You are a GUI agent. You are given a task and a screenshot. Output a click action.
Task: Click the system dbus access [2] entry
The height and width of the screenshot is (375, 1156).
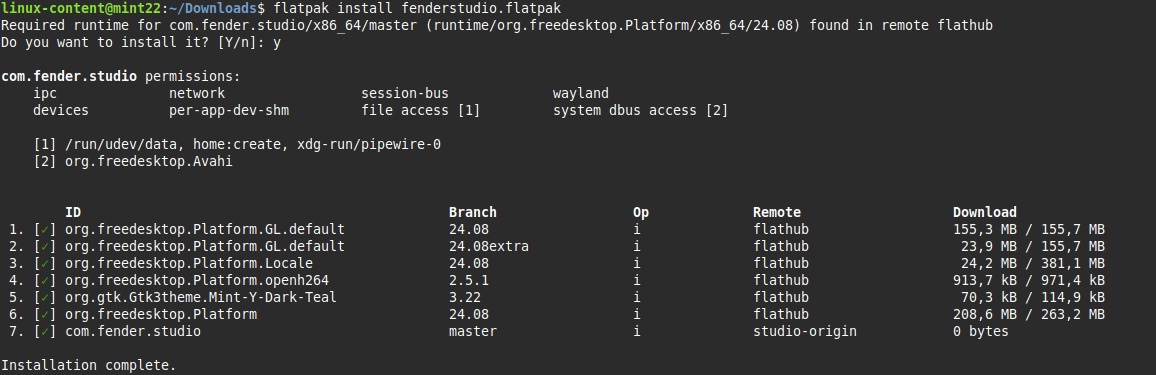(641, 111)
